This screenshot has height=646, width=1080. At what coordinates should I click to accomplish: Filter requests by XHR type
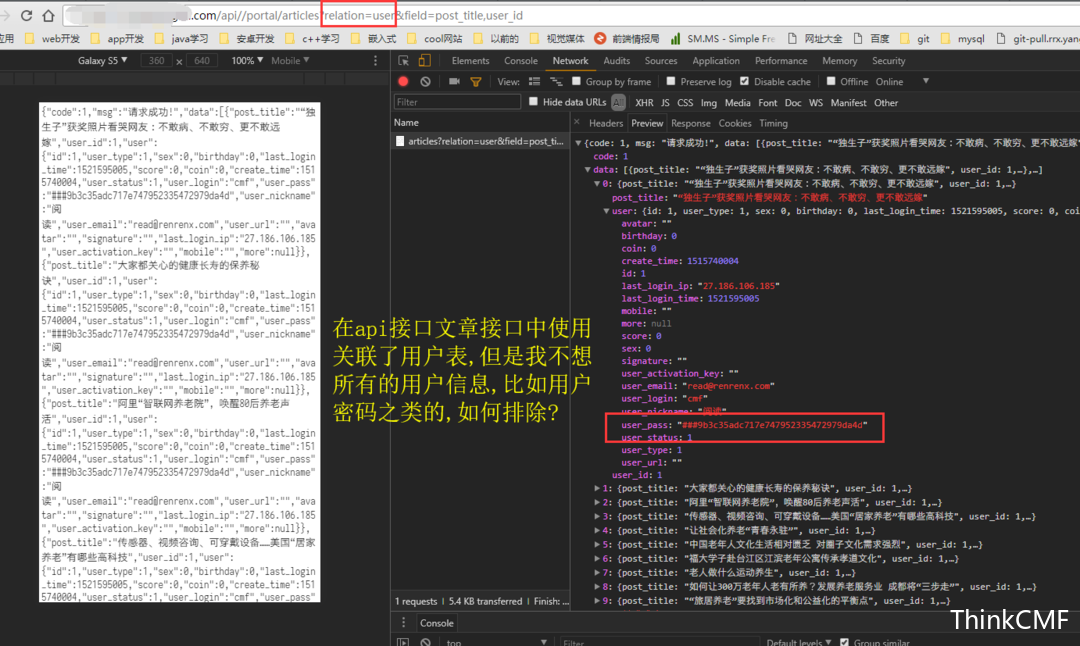pos(644,103)
